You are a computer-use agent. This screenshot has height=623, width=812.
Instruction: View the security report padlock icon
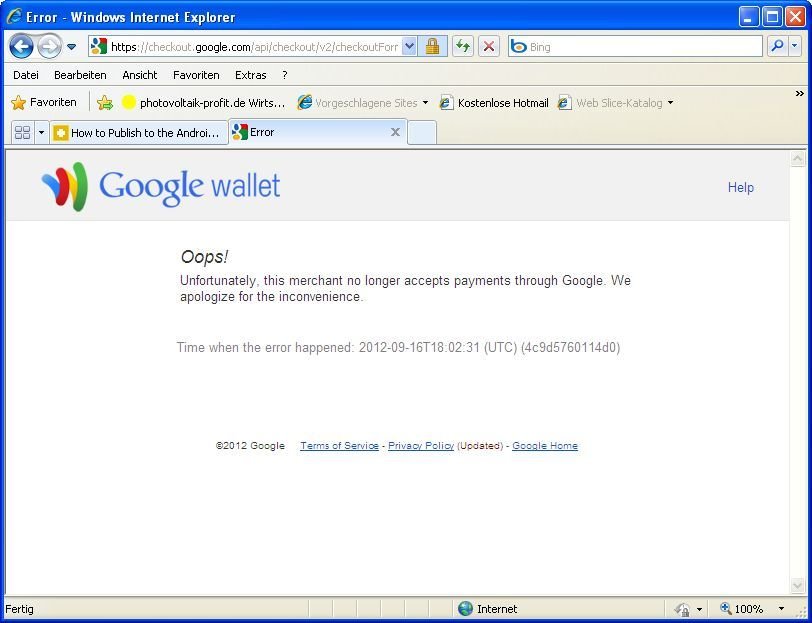(x=432, y=47)
